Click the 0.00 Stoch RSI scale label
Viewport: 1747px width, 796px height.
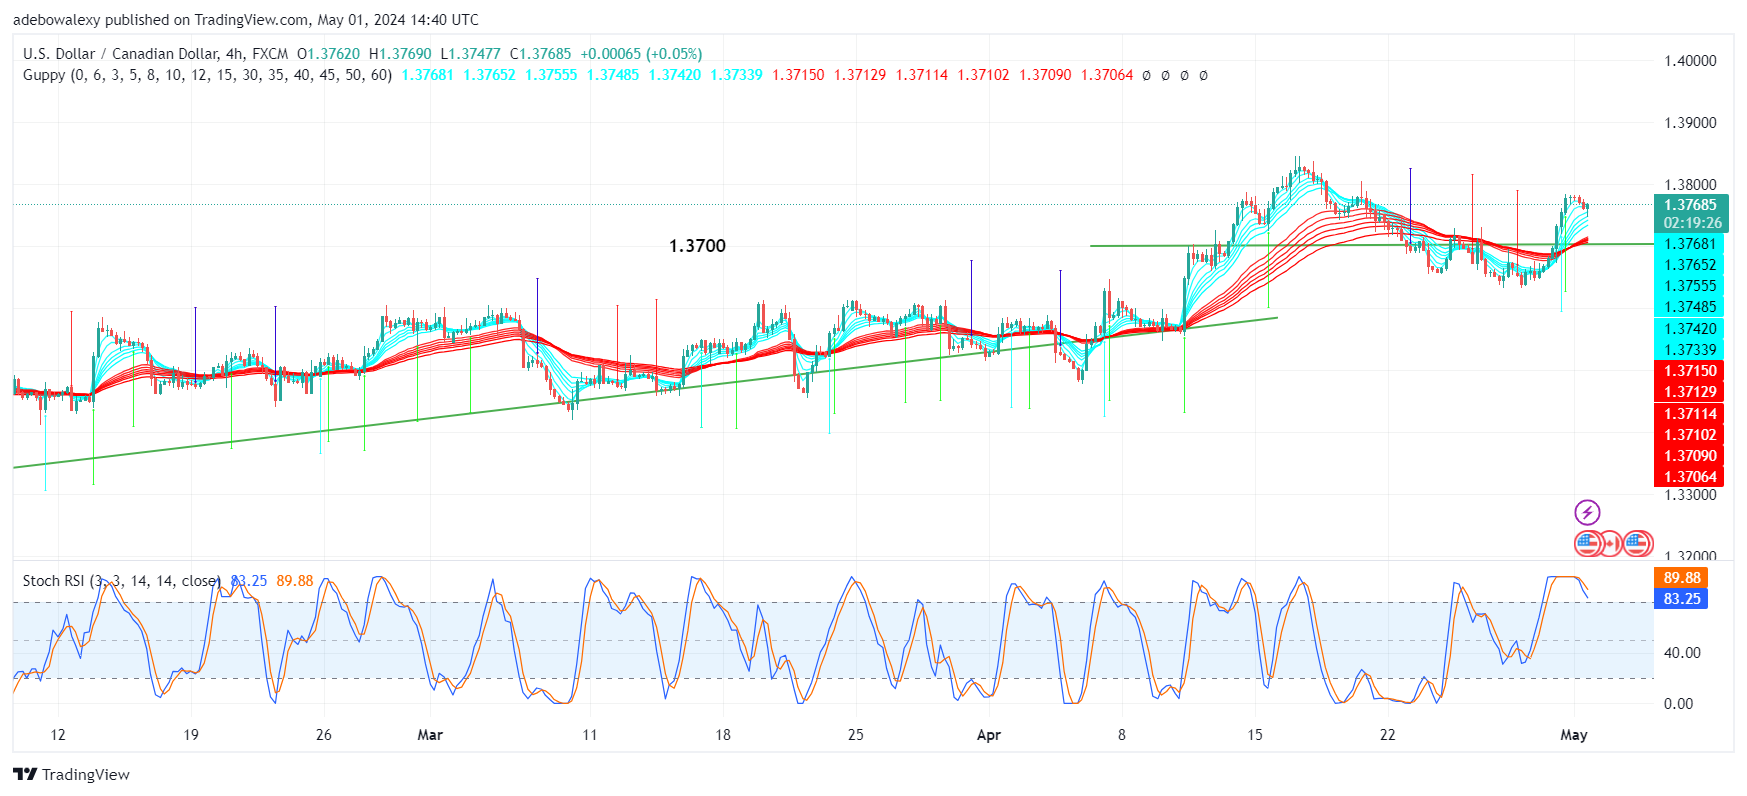(1678, 704)
